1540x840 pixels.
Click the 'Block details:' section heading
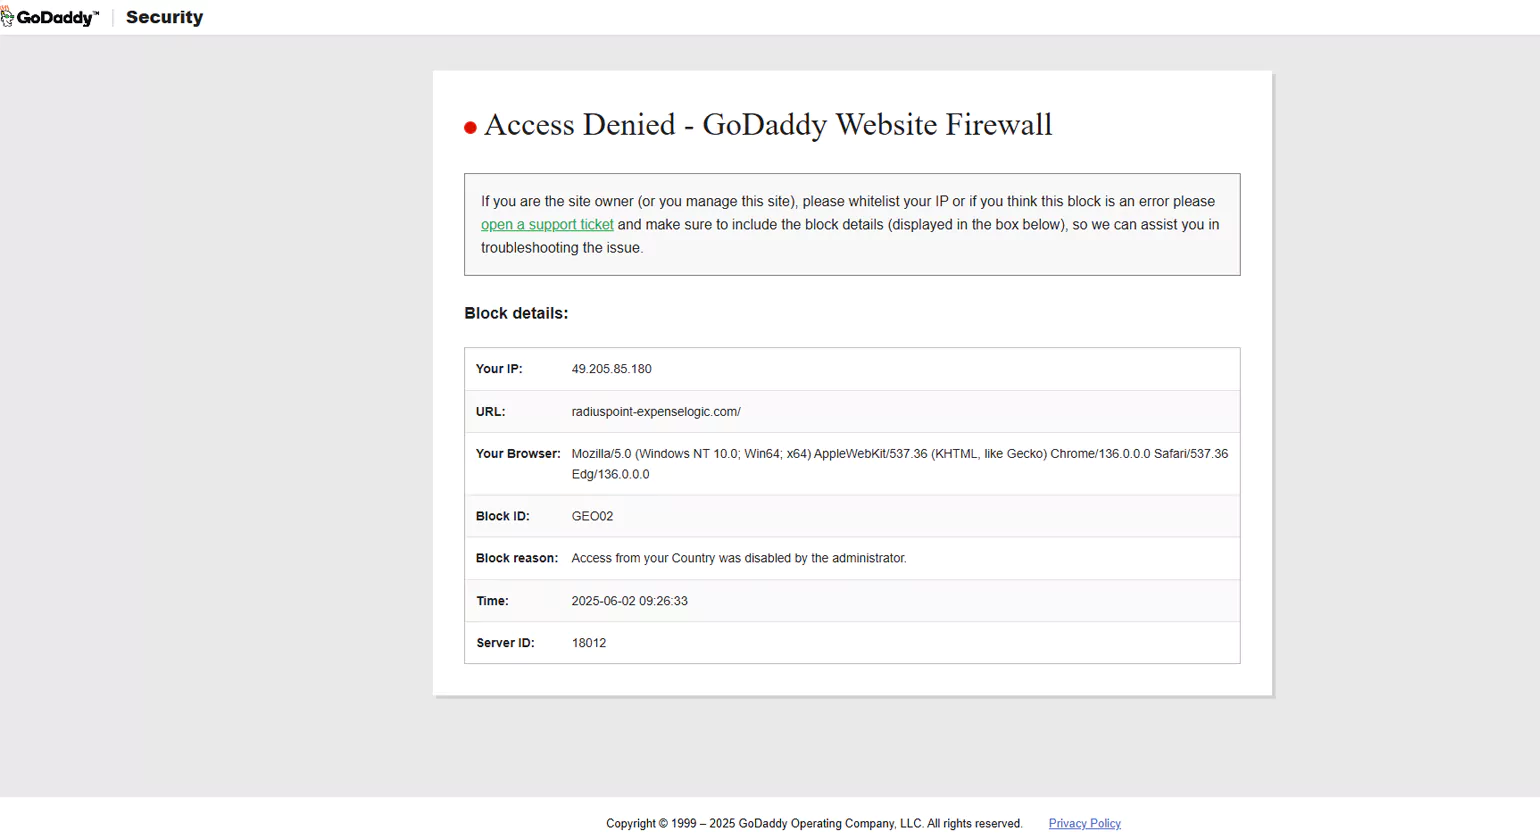click(x=516, y=314)
